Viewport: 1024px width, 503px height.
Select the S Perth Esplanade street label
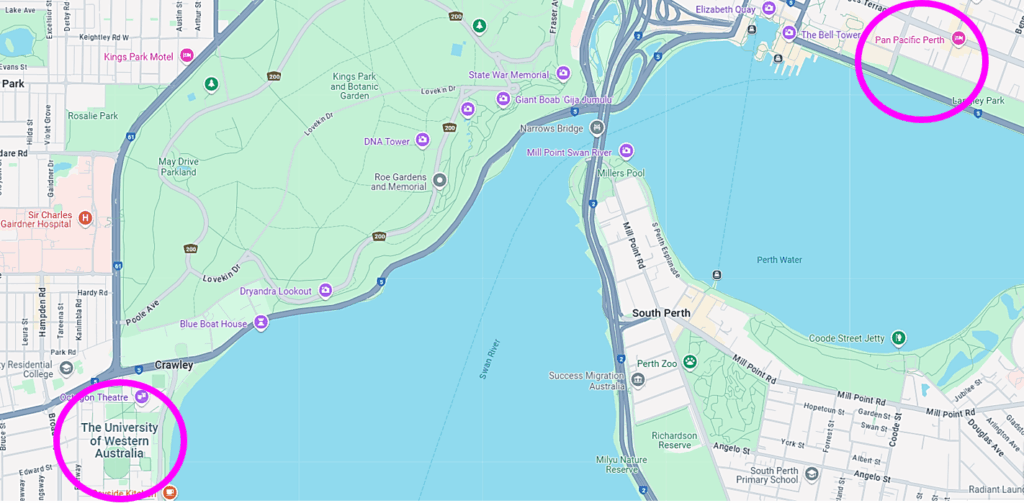[x=668, y=248]
